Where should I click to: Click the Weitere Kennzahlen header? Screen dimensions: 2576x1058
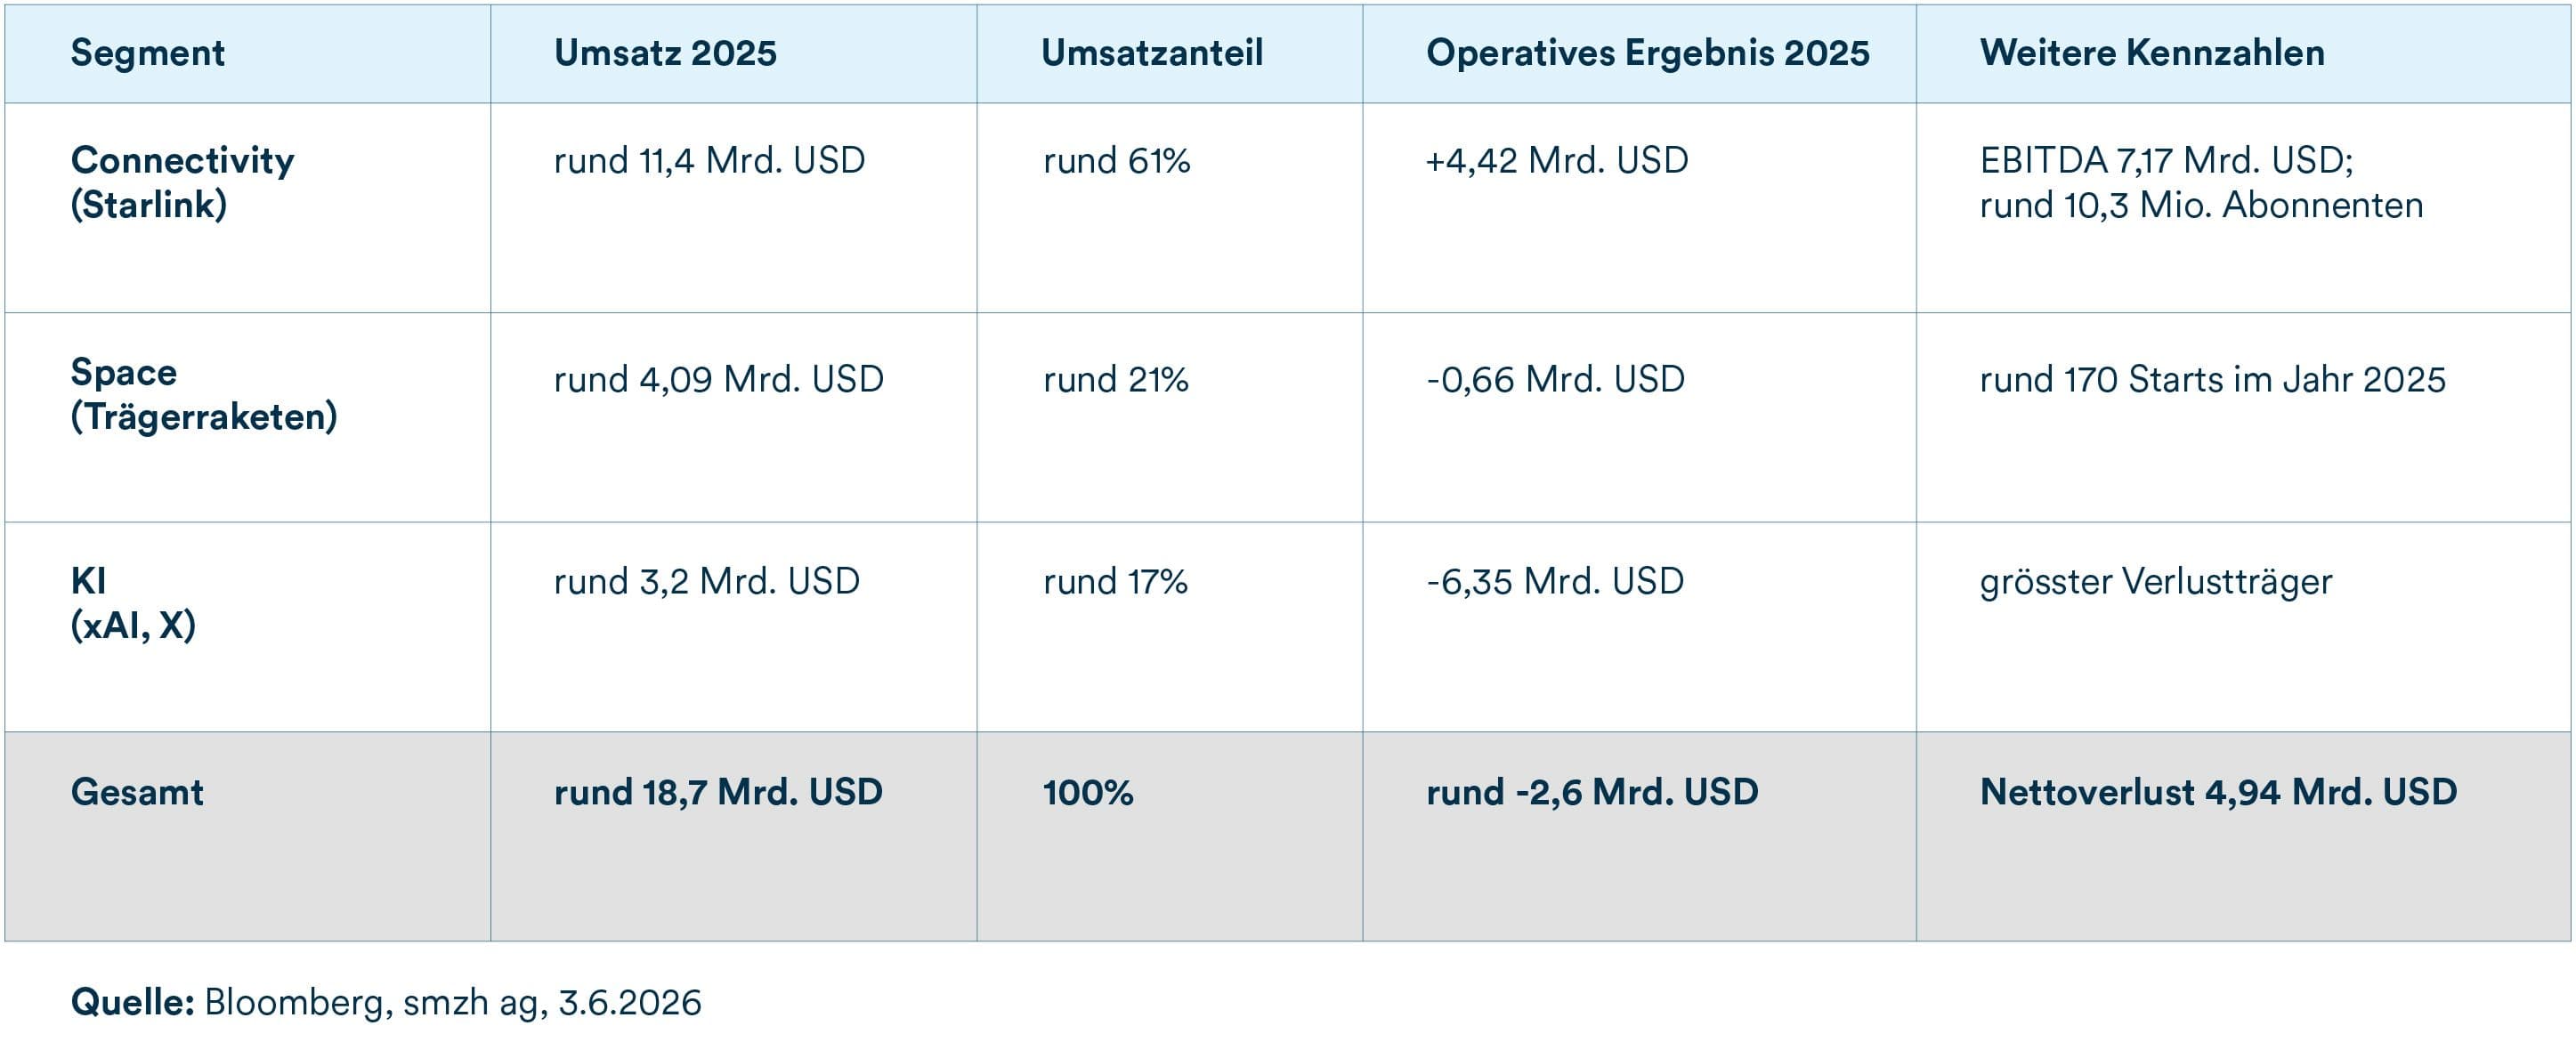[2152, 53]
